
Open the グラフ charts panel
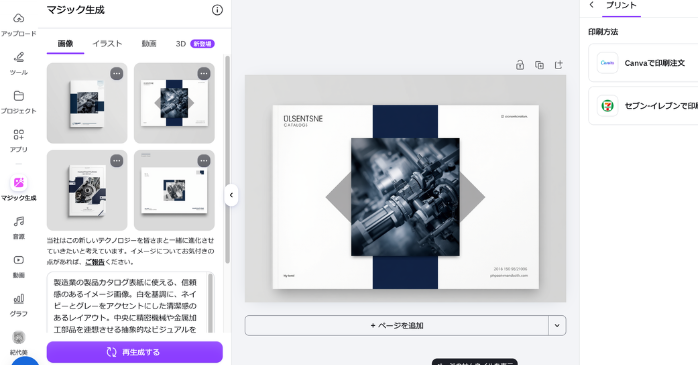point(18,304)
